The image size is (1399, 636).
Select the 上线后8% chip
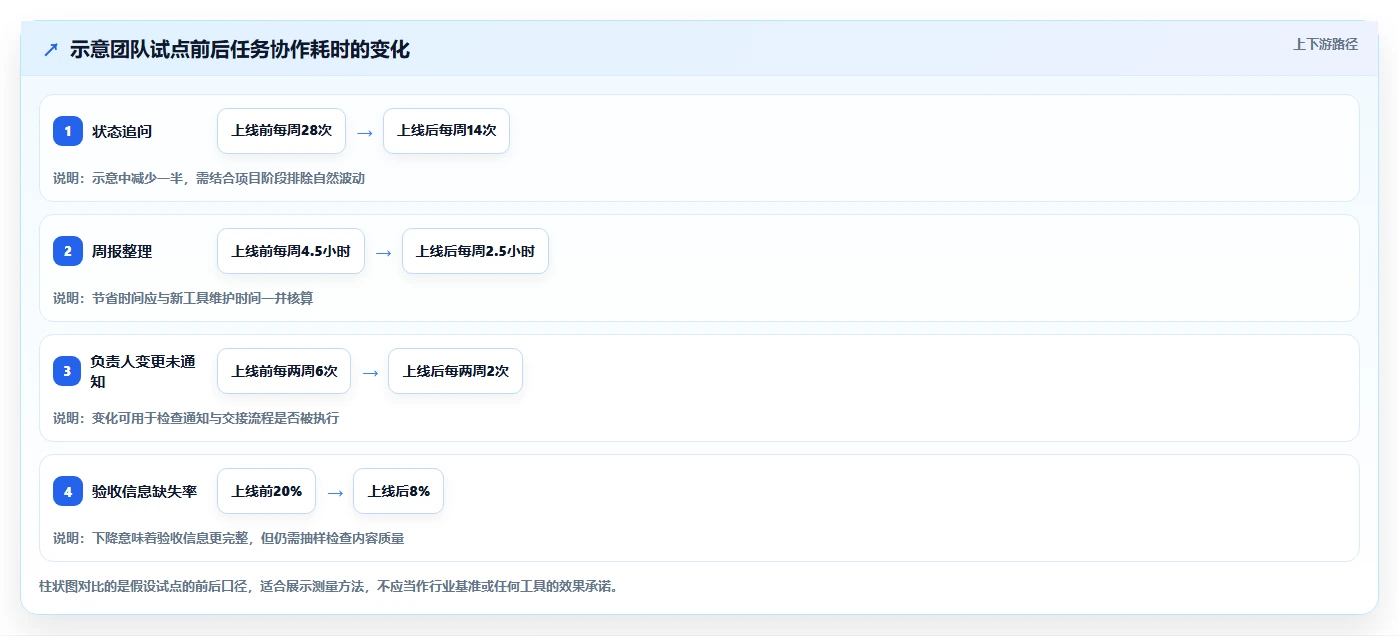tap(398, 491)
